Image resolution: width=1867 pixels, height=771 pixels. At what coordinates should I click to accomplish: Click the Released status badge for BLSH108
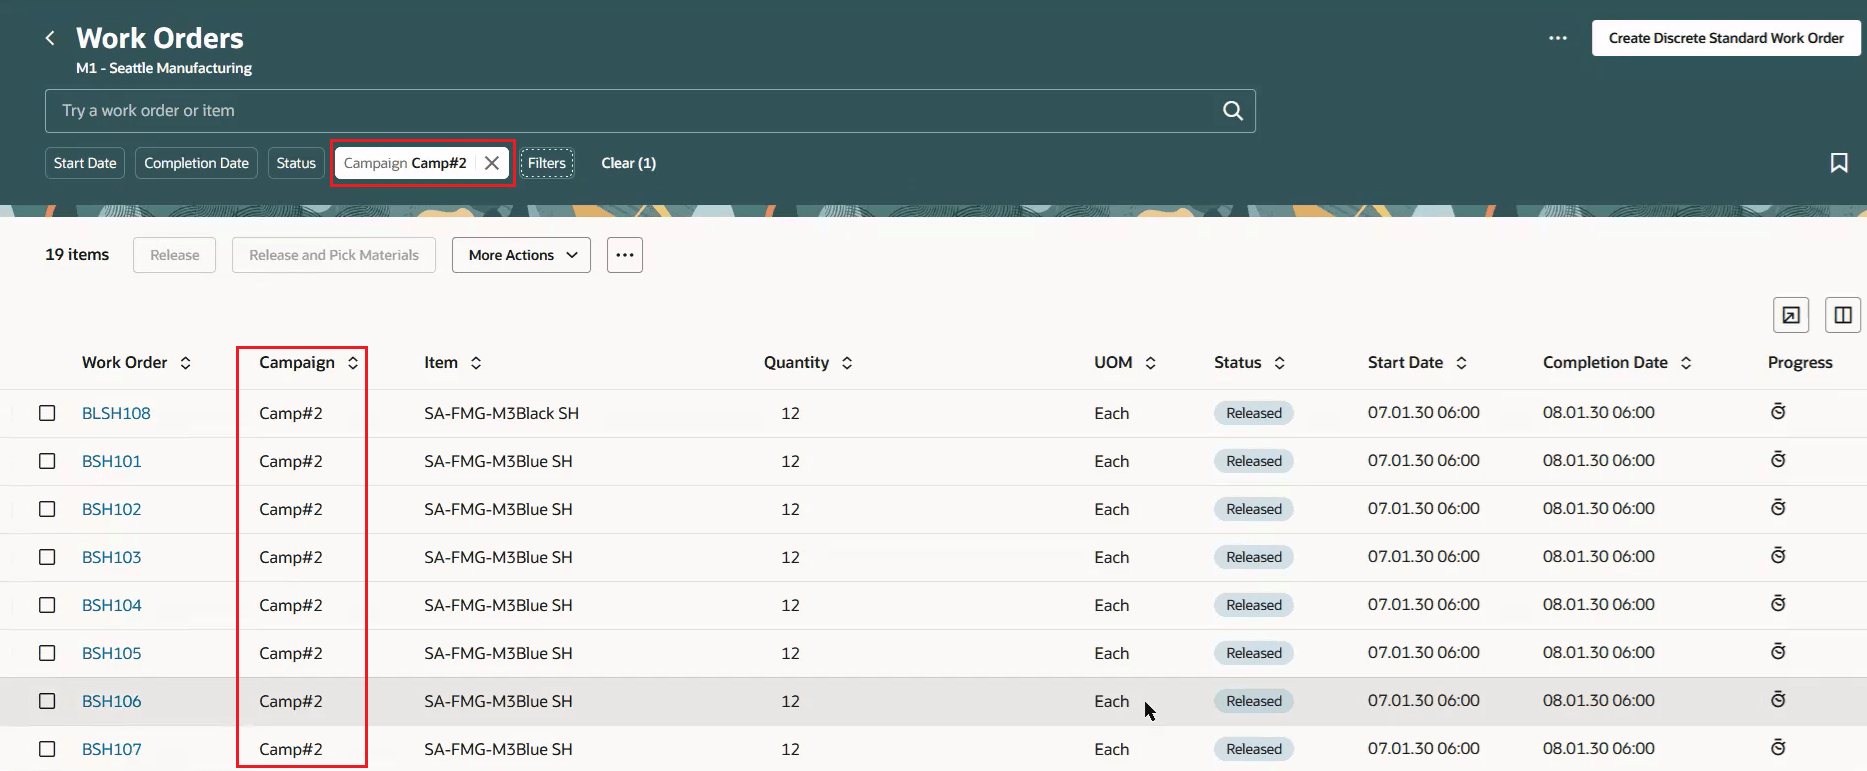click(x=1254, y=413)
